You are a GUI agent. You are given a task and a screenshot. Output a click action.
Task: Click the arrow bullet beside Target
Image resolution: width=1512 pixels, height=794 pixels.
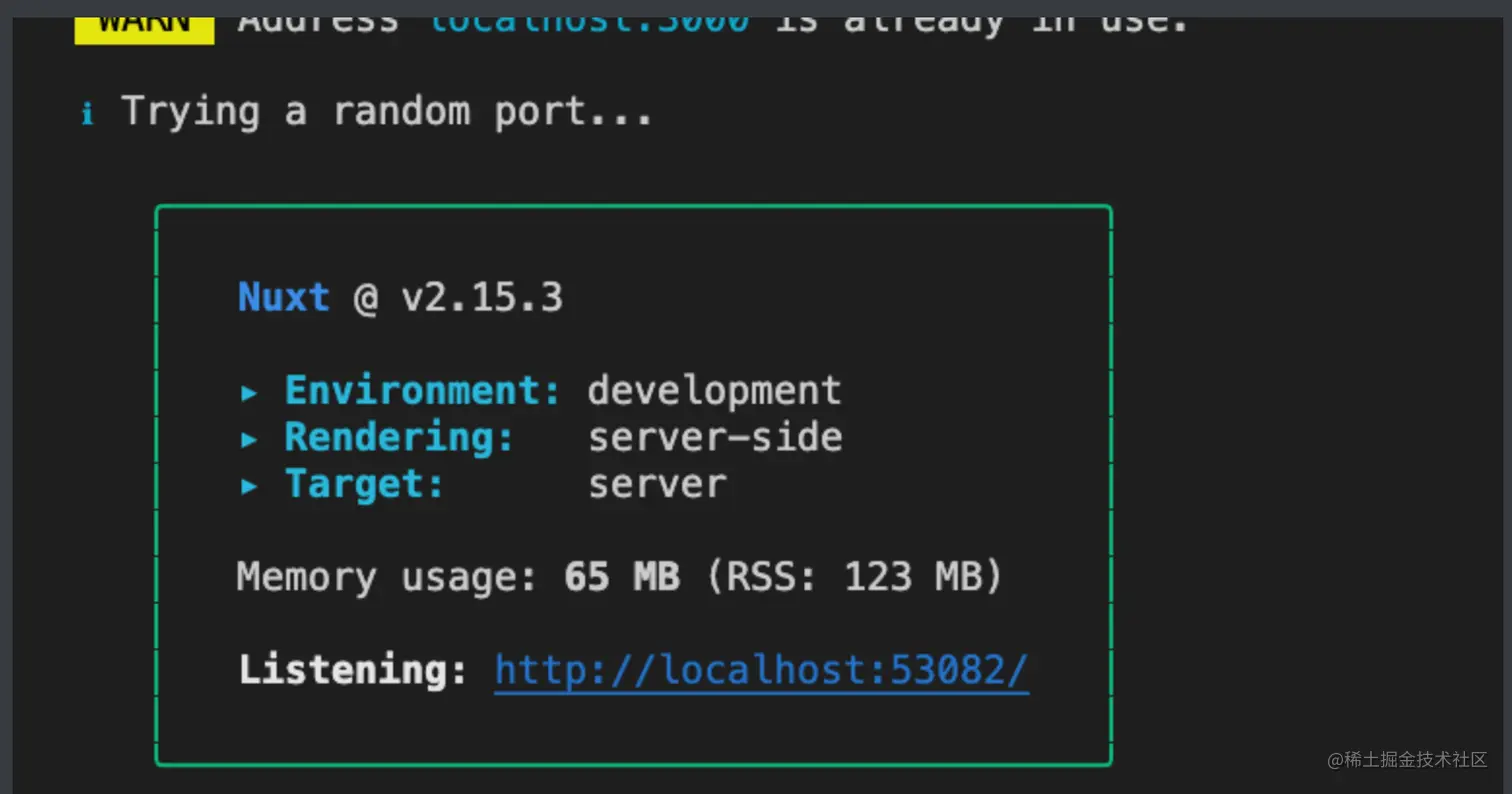point(249,486)
